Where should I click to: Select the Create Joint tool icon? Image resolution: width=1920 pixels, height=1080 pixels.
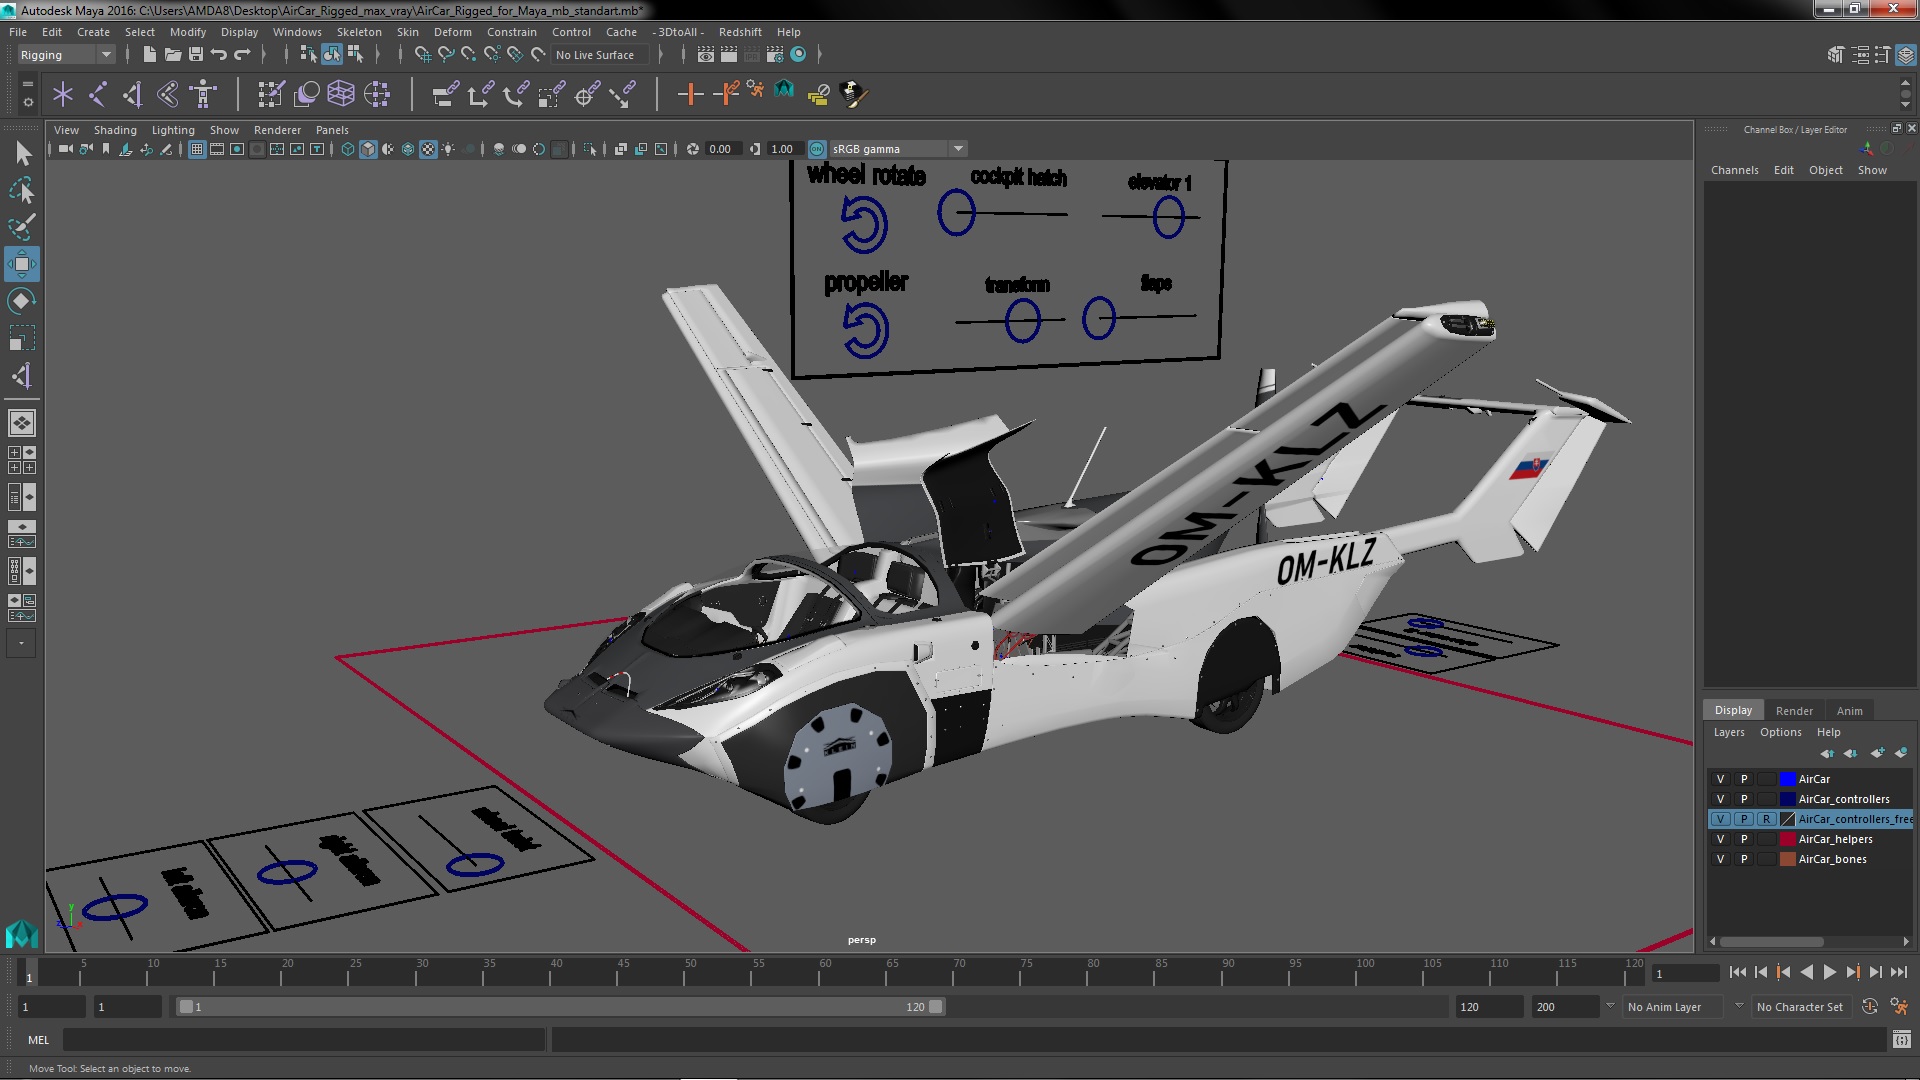(x=98, y=95)
